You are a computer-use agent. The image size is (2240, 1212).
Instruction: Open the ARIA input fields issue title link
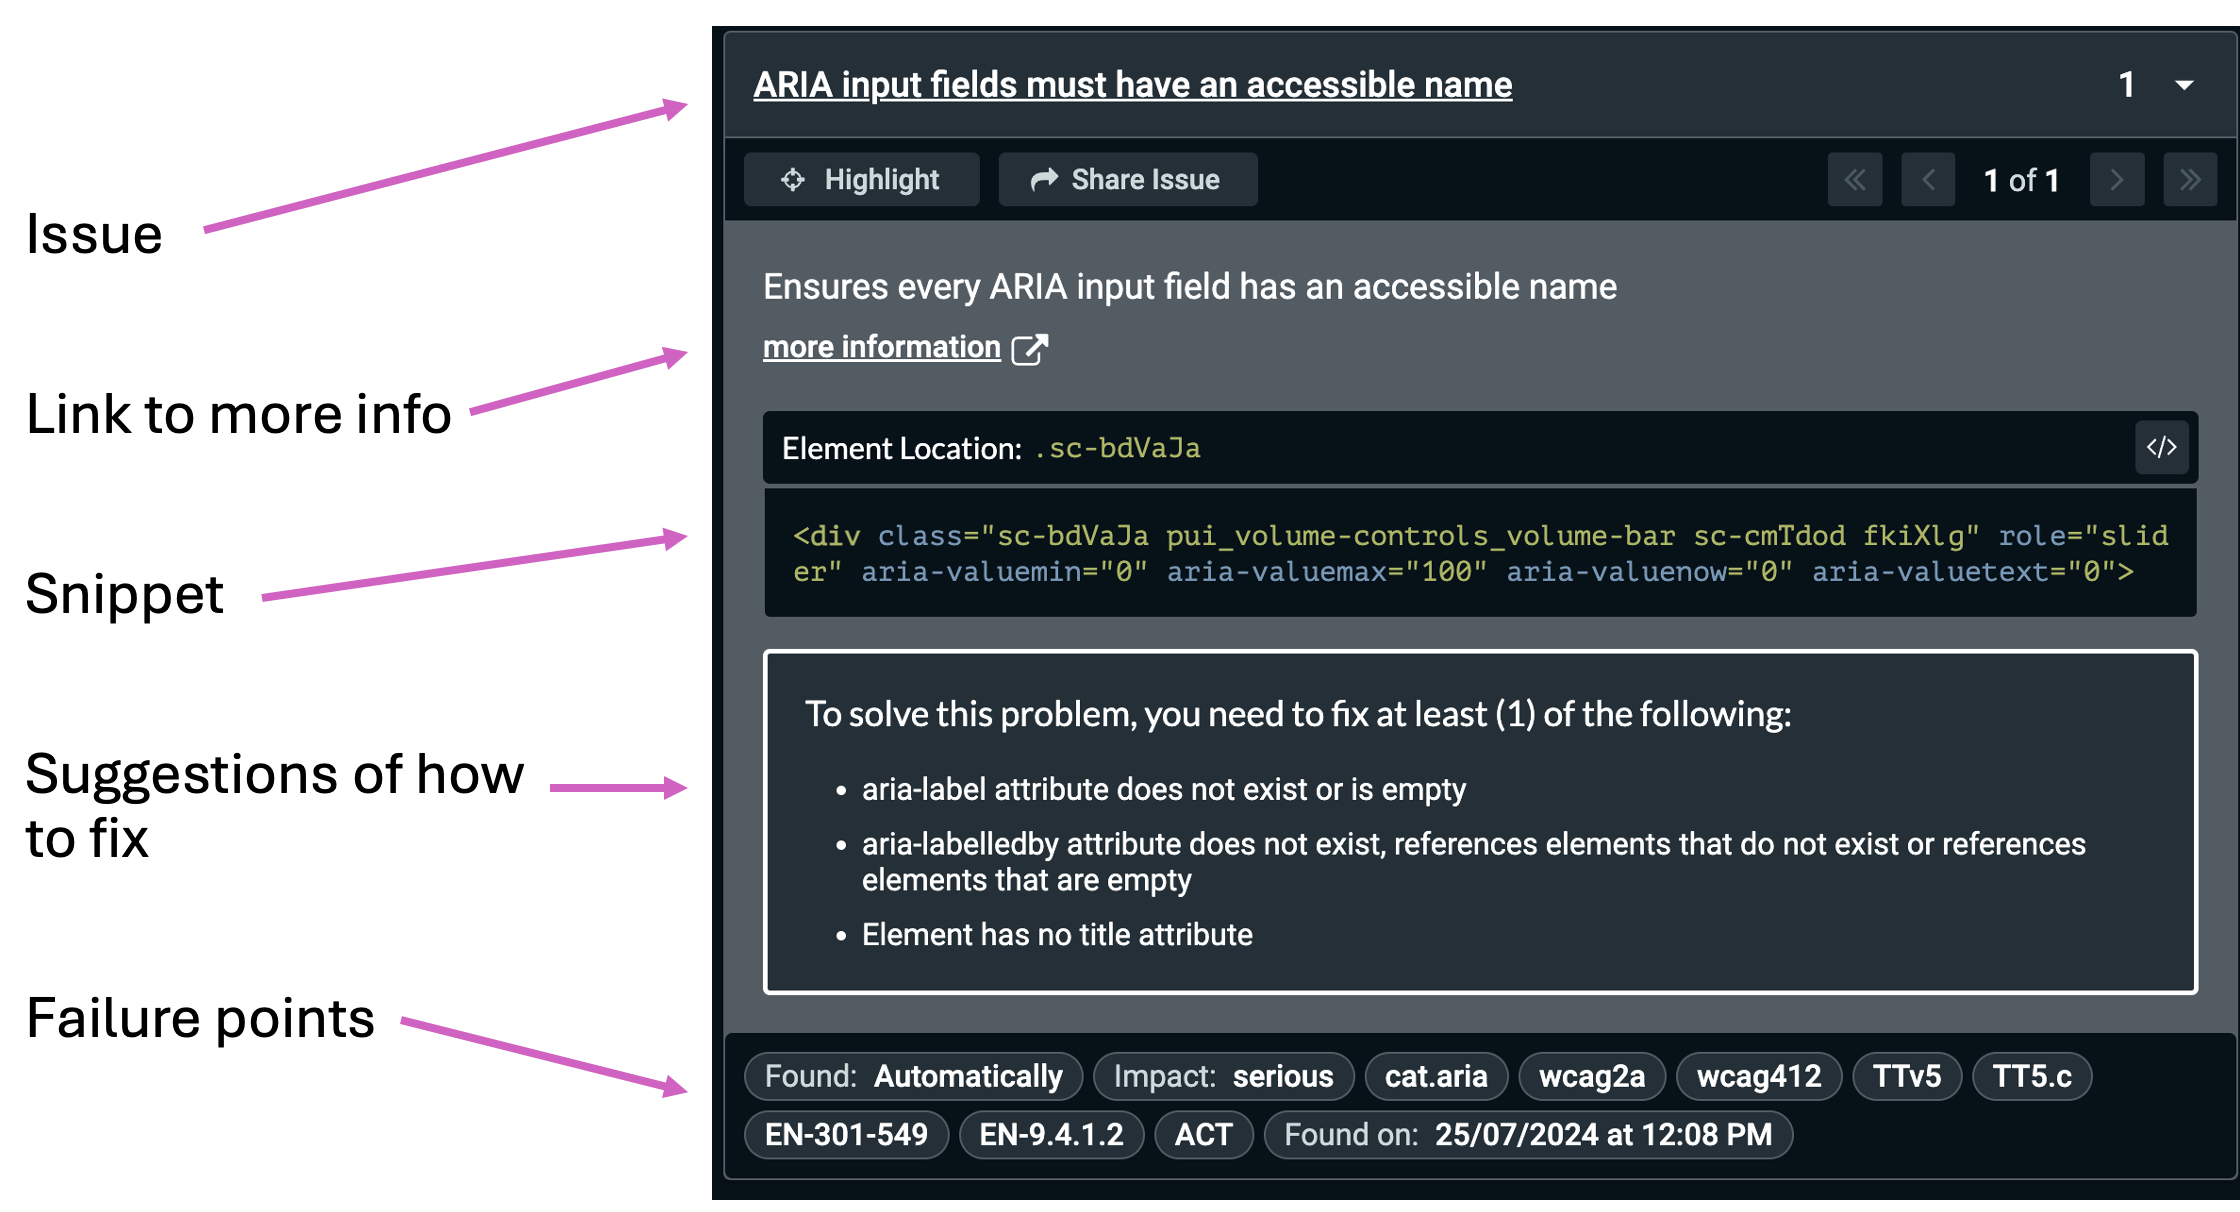1132,85
